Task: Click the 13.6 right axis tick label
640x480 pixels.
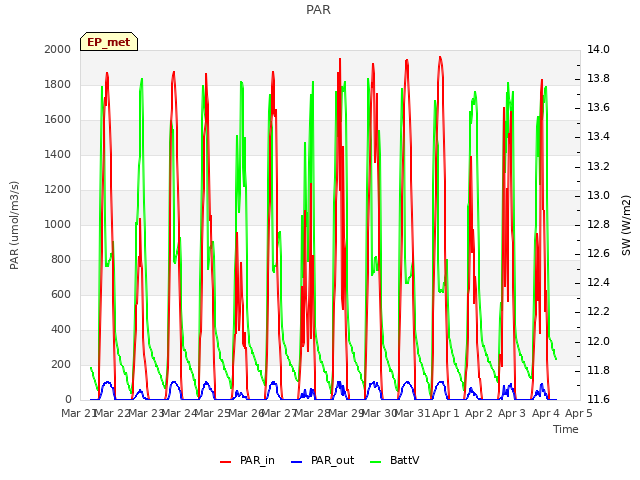Action: (x=598, y=108)
